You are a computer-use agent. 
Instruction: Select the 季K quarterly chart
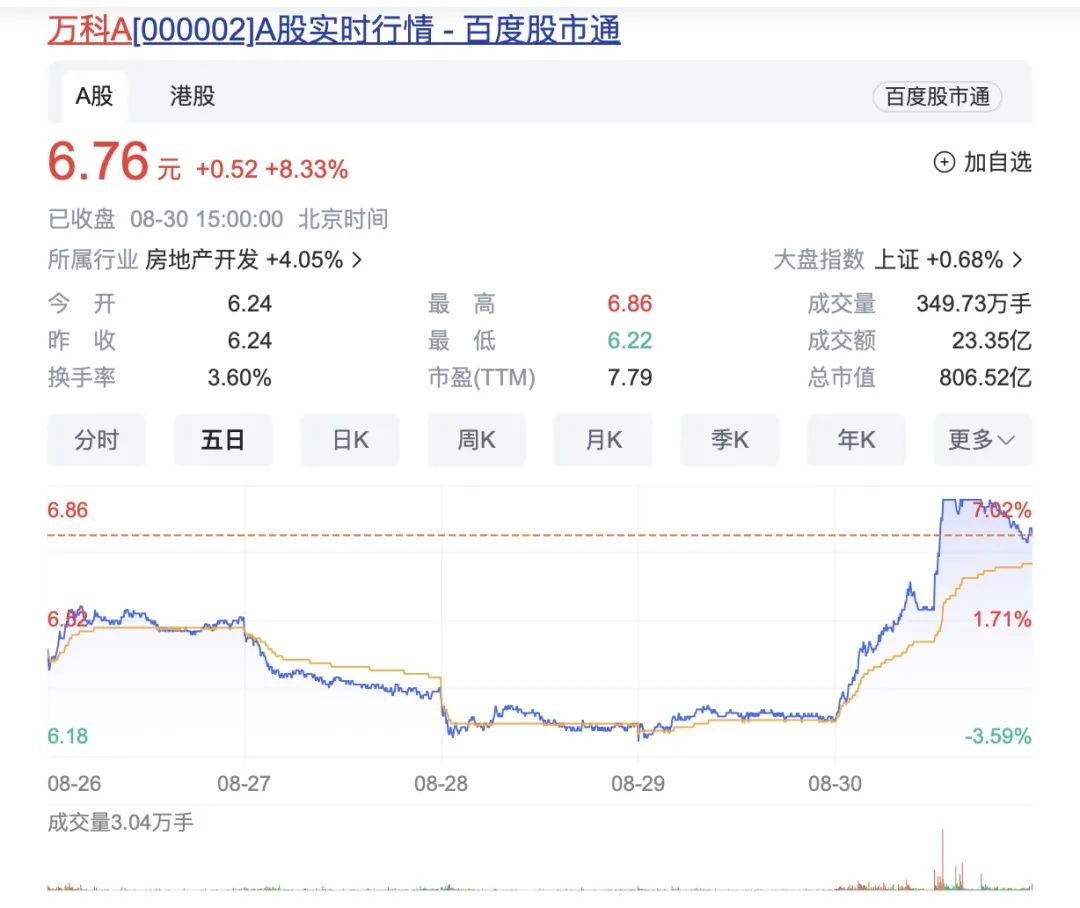coord(730,440)
